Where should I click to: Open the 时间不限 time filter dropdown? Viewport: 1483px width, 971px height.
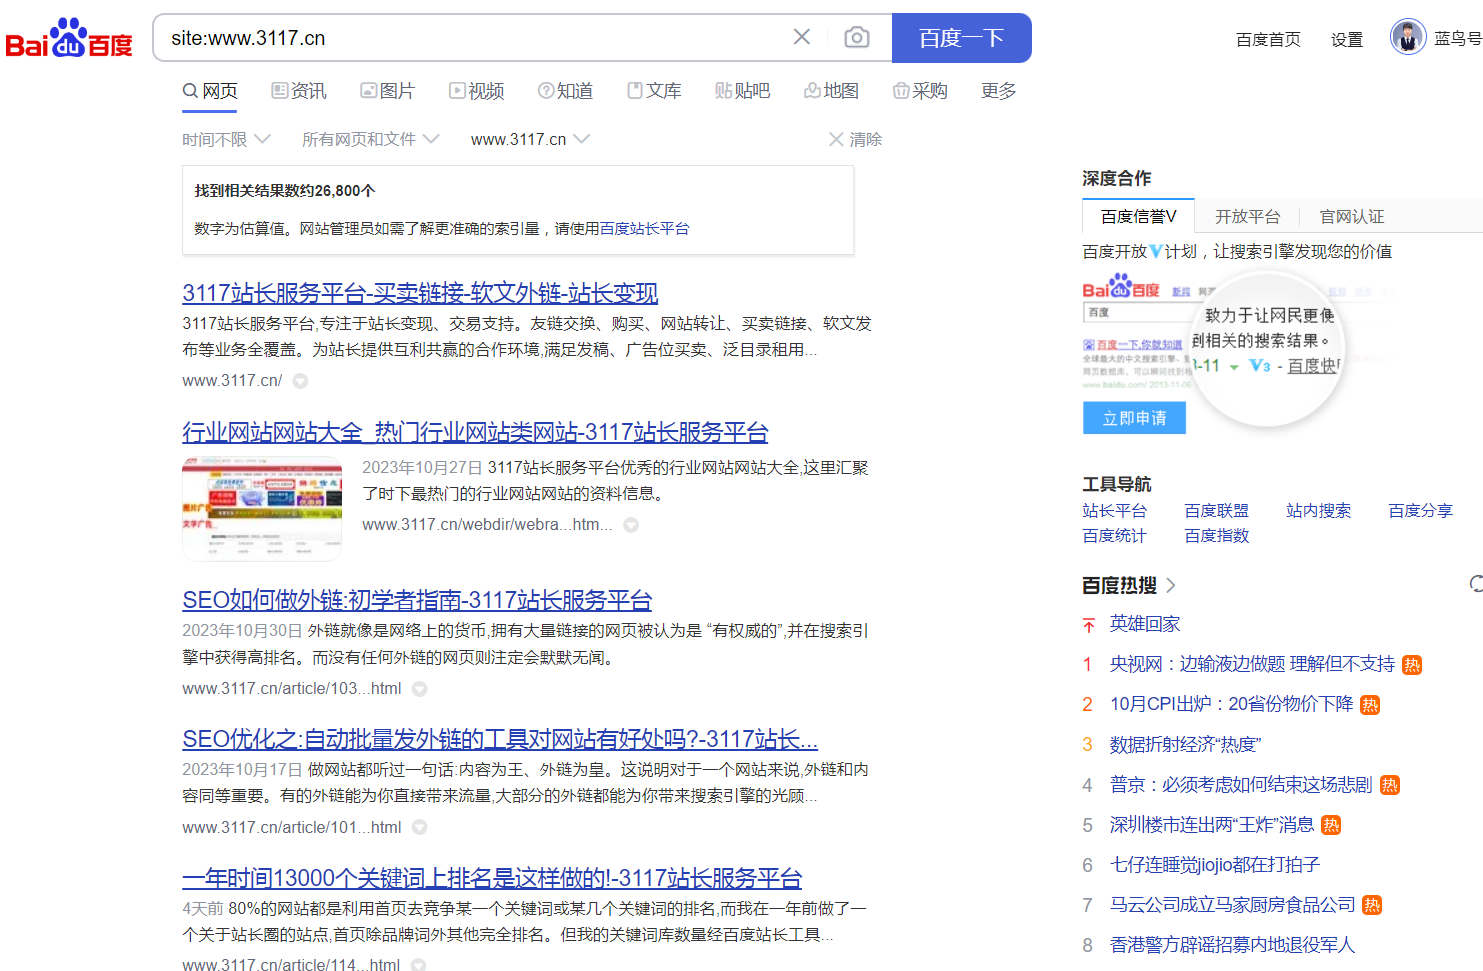(x=226, y=139)
